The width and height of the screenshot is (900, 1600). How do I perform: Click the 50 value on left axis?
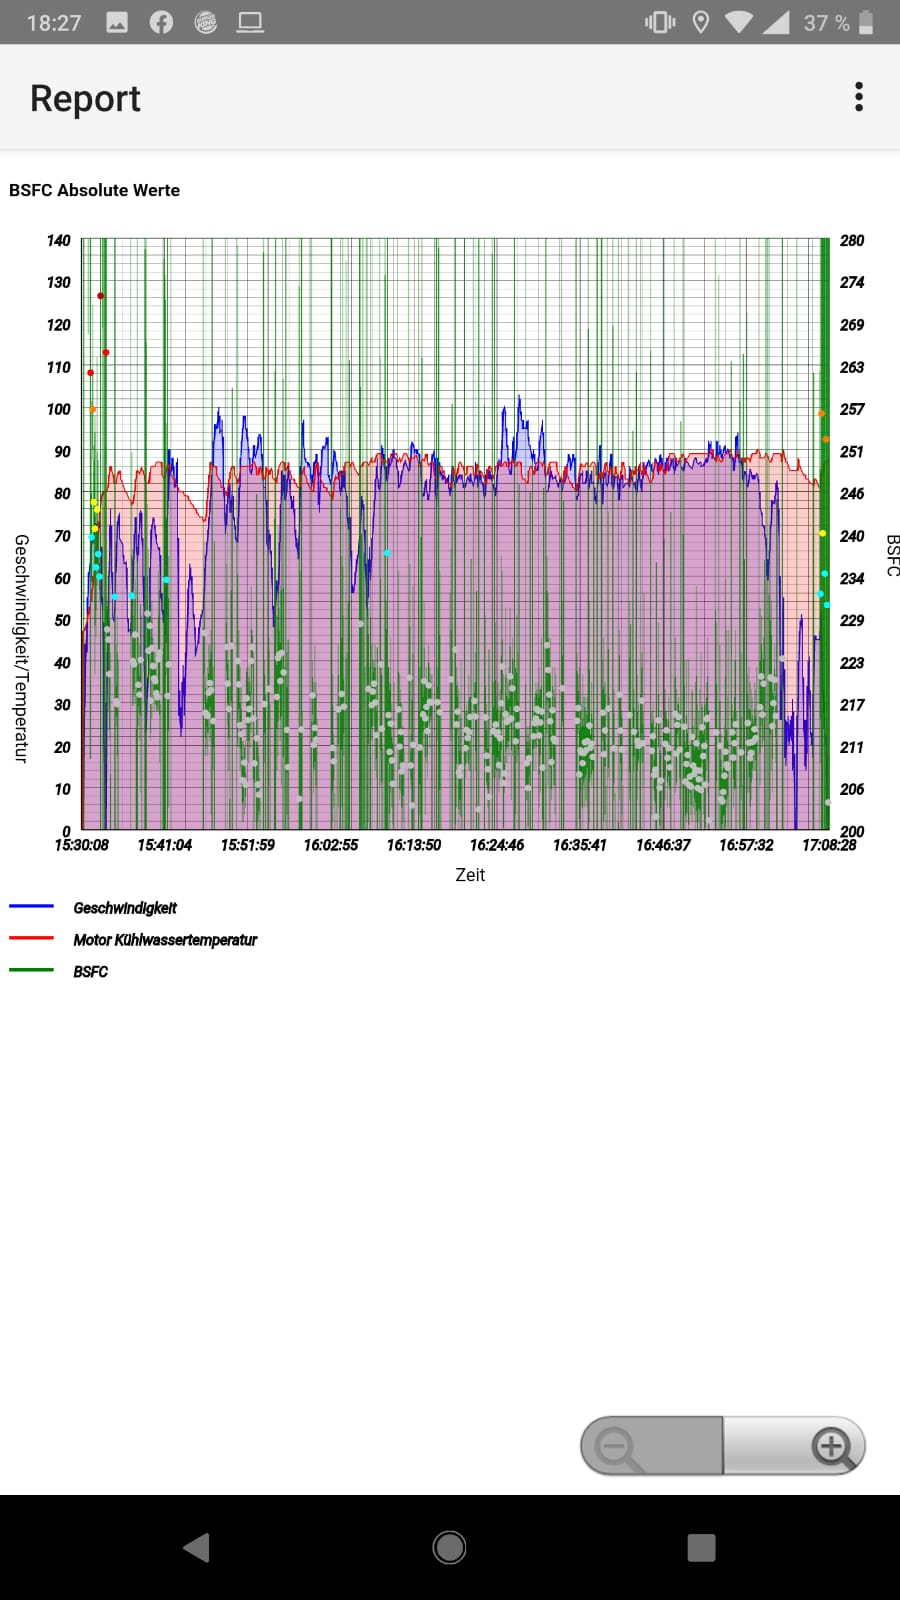point(62,620)
